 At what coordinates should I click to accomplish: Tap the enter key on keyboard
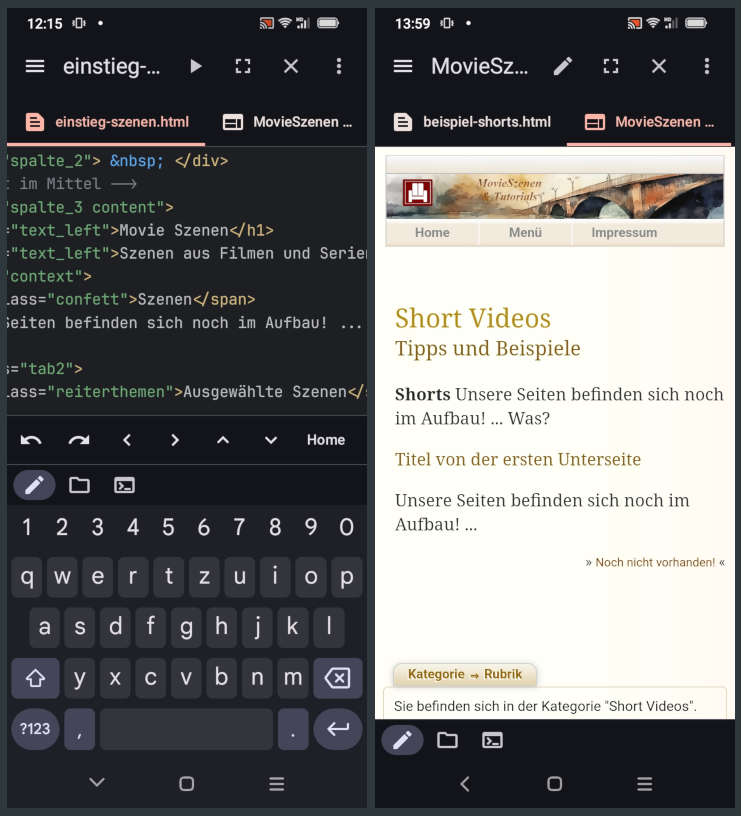coord(338,729)
